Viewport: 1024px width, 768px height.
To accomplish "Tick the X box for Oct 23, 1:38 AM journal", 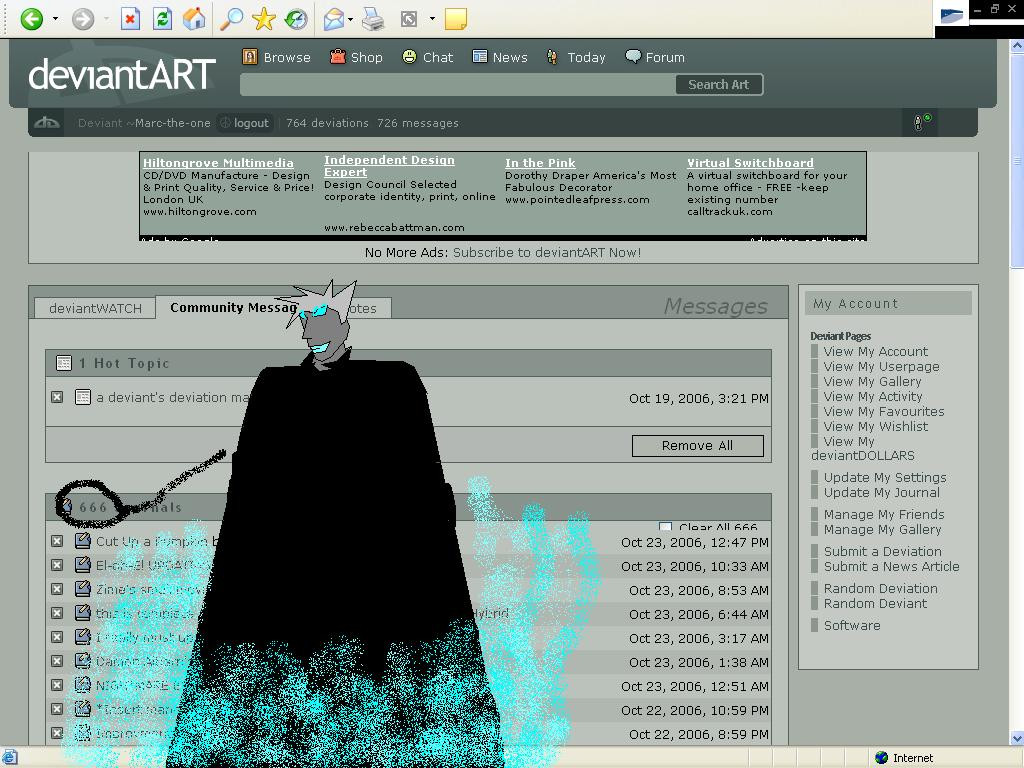I will coord(57,661).
